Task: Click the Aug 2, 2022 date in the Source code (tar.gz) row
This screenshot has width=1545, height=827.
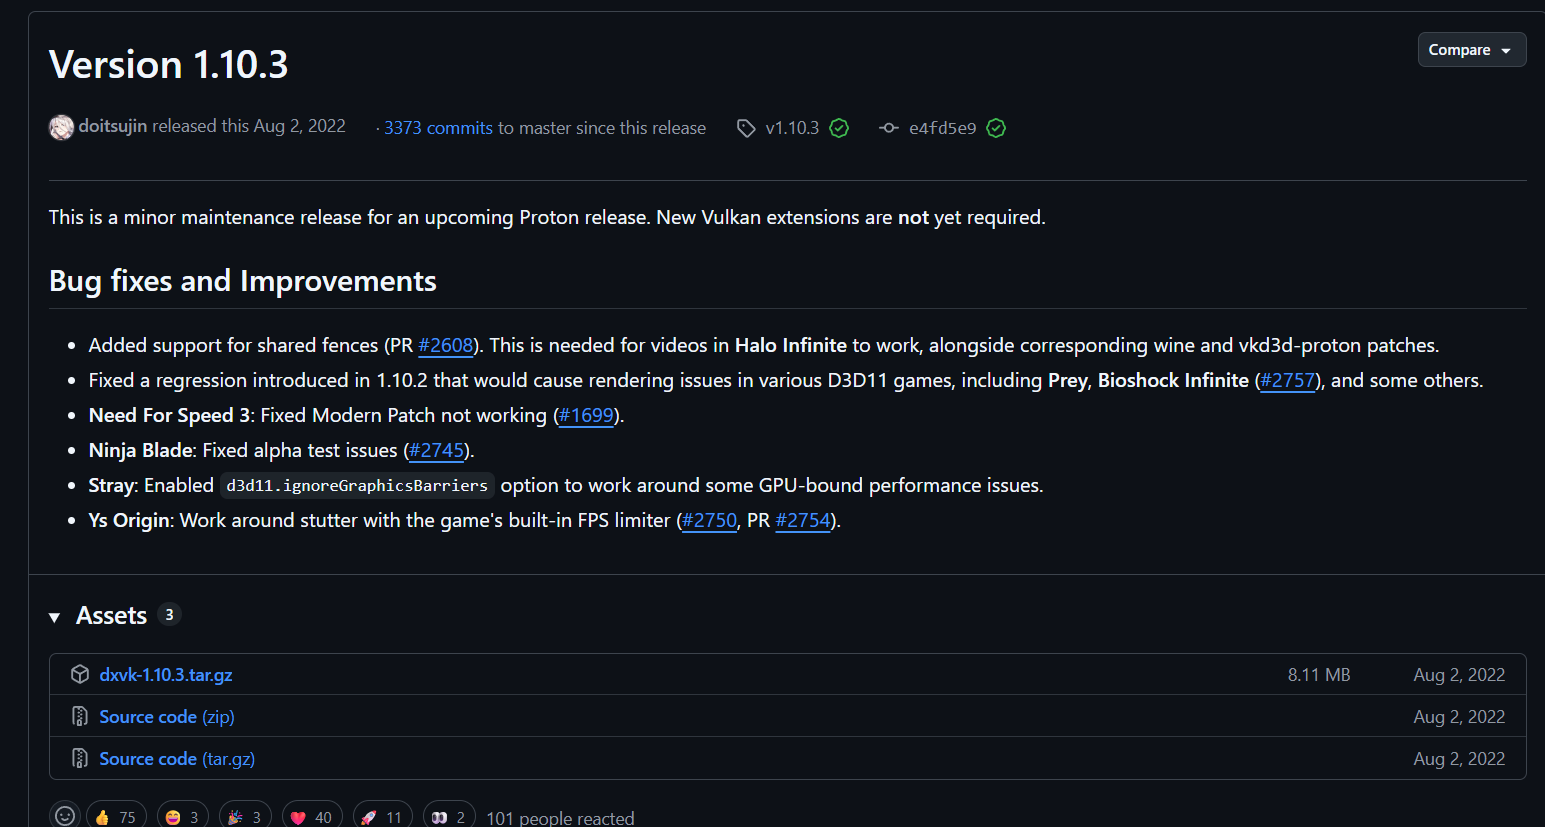Action: 1459,759
